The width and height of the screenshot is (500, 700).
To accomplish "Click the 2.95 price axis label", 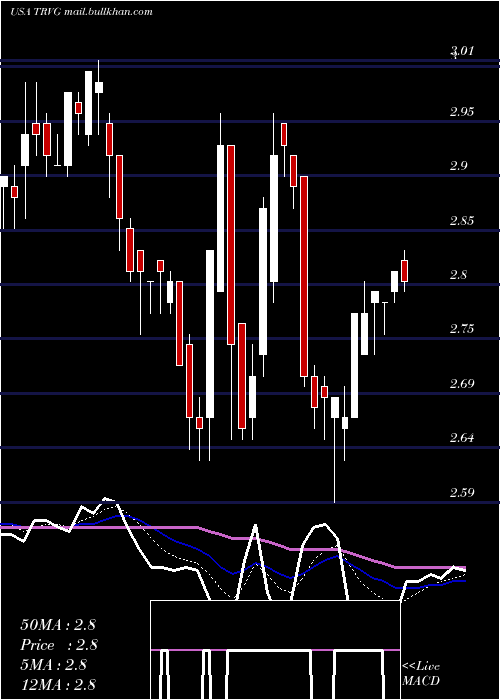I will coord(462,112).
